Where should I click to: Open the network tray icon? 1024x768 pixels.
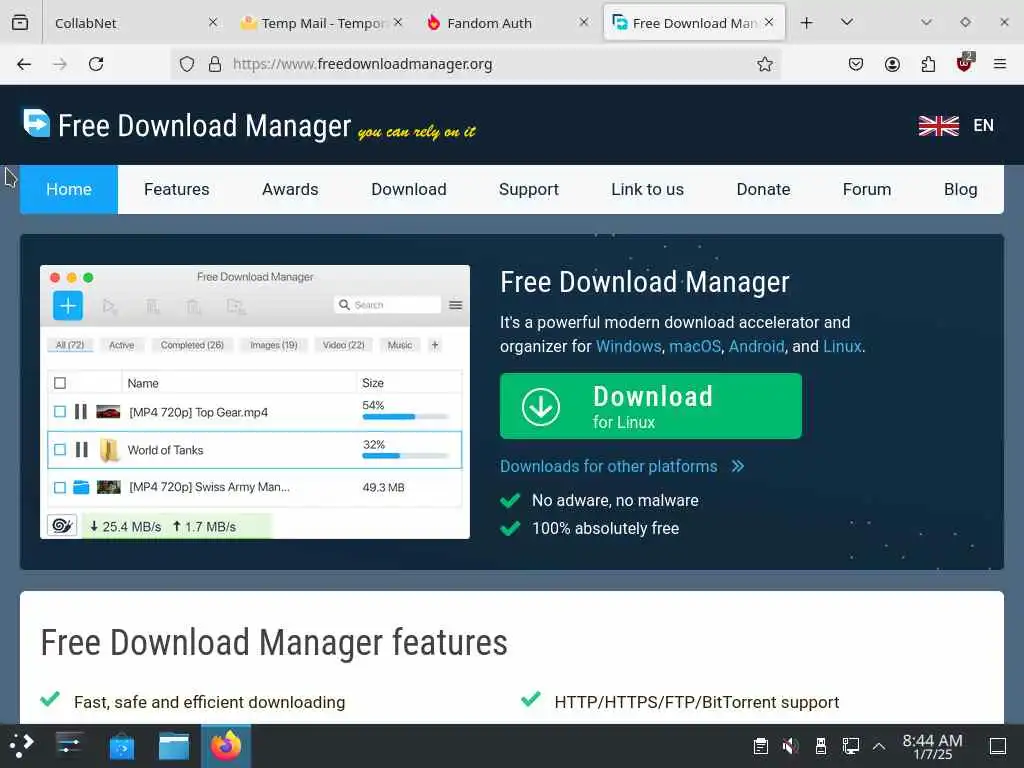click(850, 746)
